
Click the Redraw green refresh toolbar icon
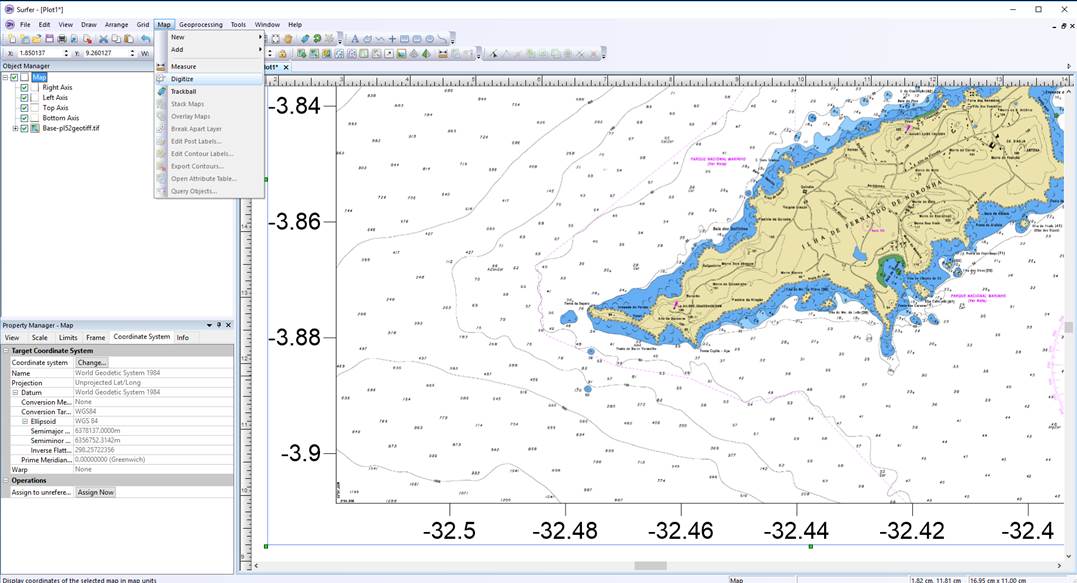tap(317, 39)
